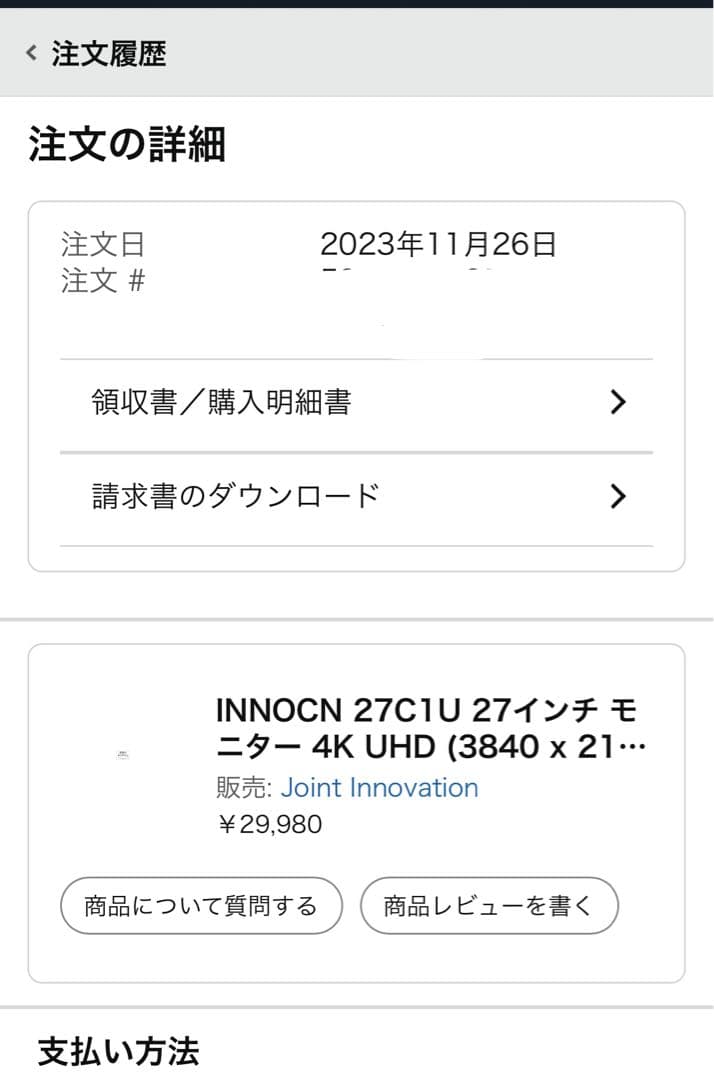Tap the price ¥29,980 text

(x=271, y=824)
